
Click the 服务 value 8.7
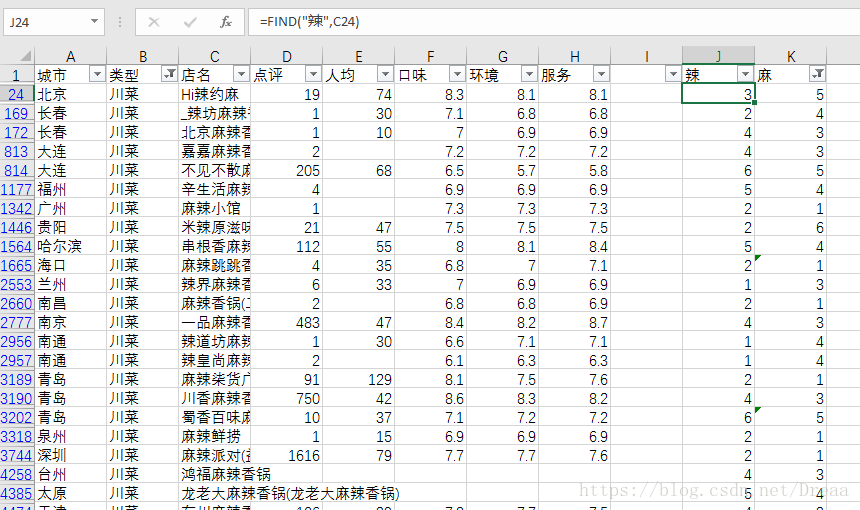575,322
